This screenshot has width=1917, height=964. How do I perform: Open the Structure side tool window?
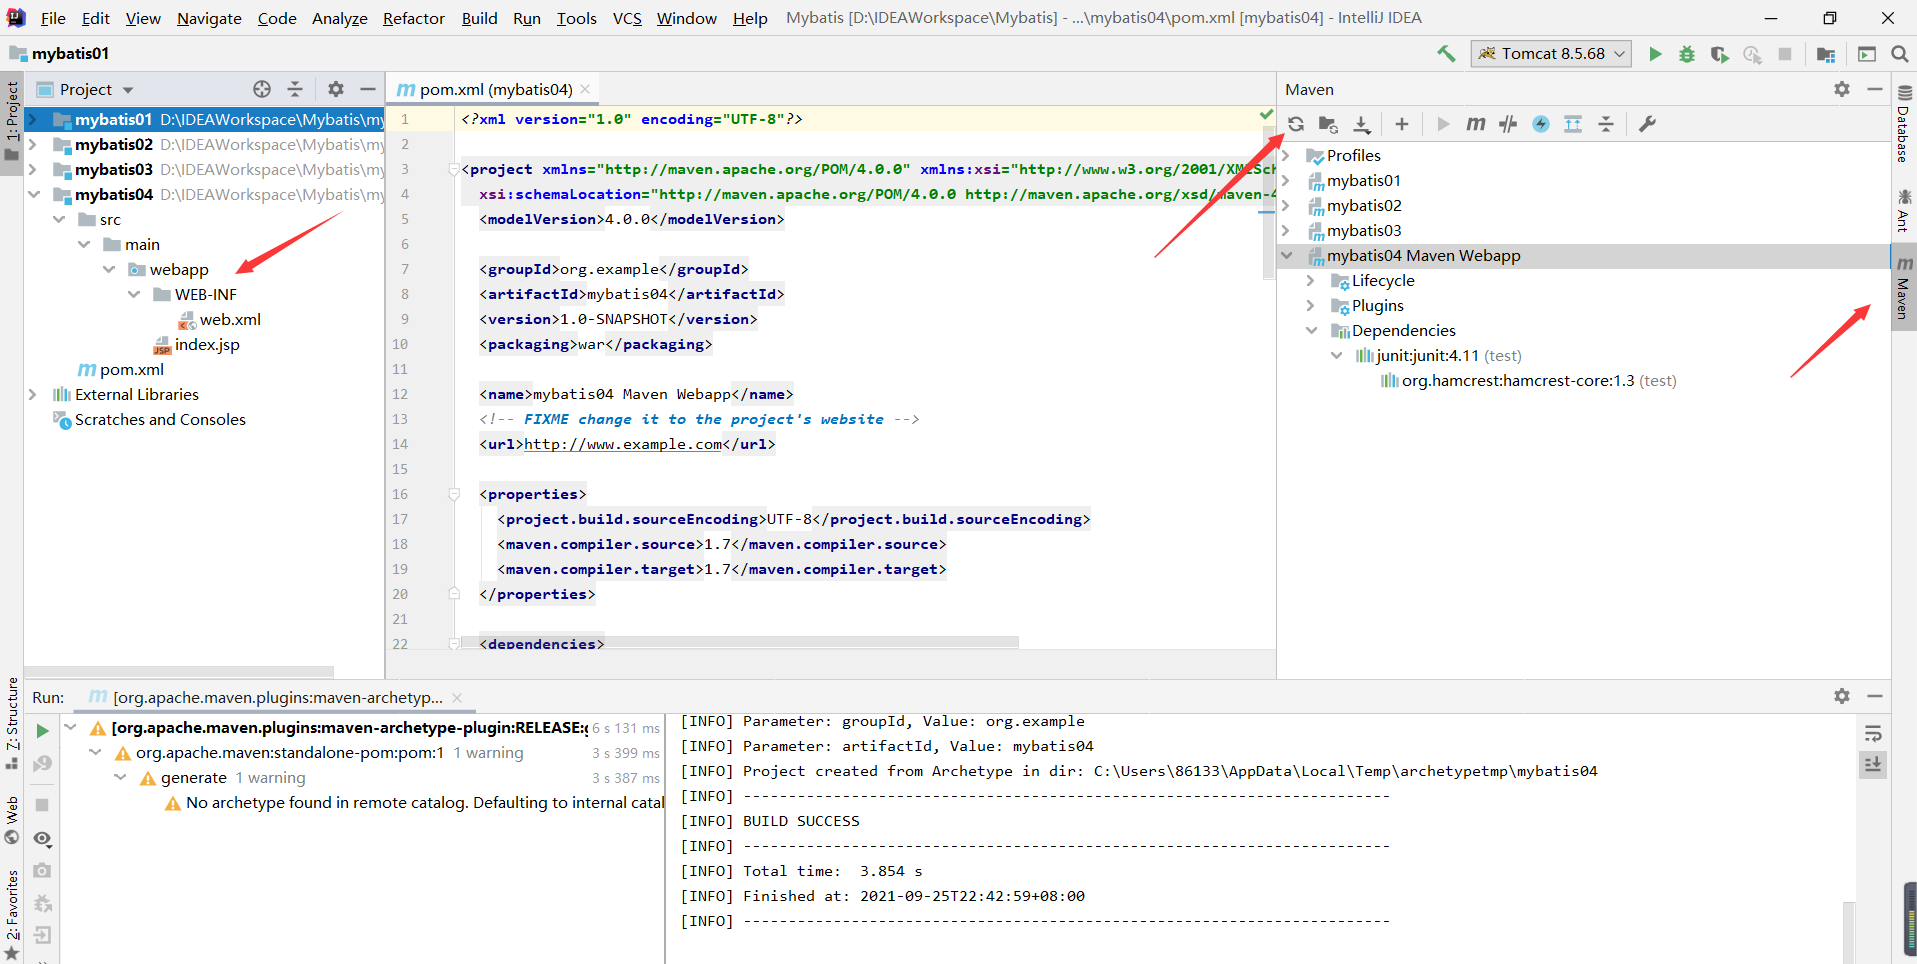point(12,723)
